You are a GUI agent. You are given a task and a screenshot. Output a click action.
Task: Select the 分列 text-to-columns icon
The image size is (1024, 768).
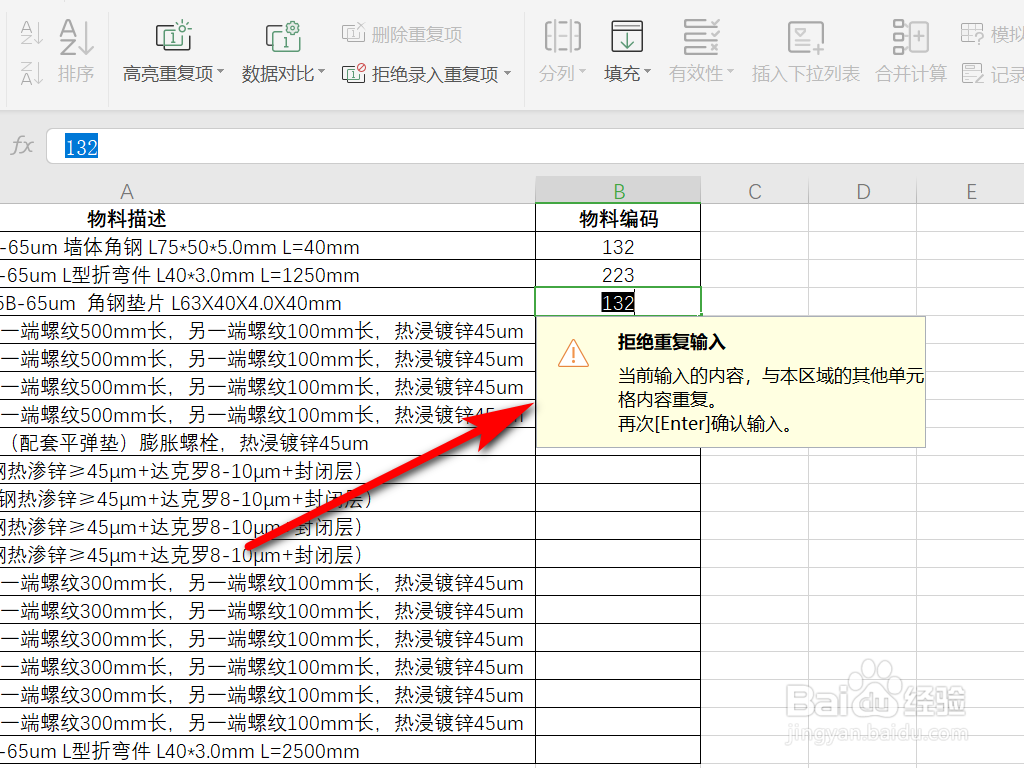coord(562,35)
